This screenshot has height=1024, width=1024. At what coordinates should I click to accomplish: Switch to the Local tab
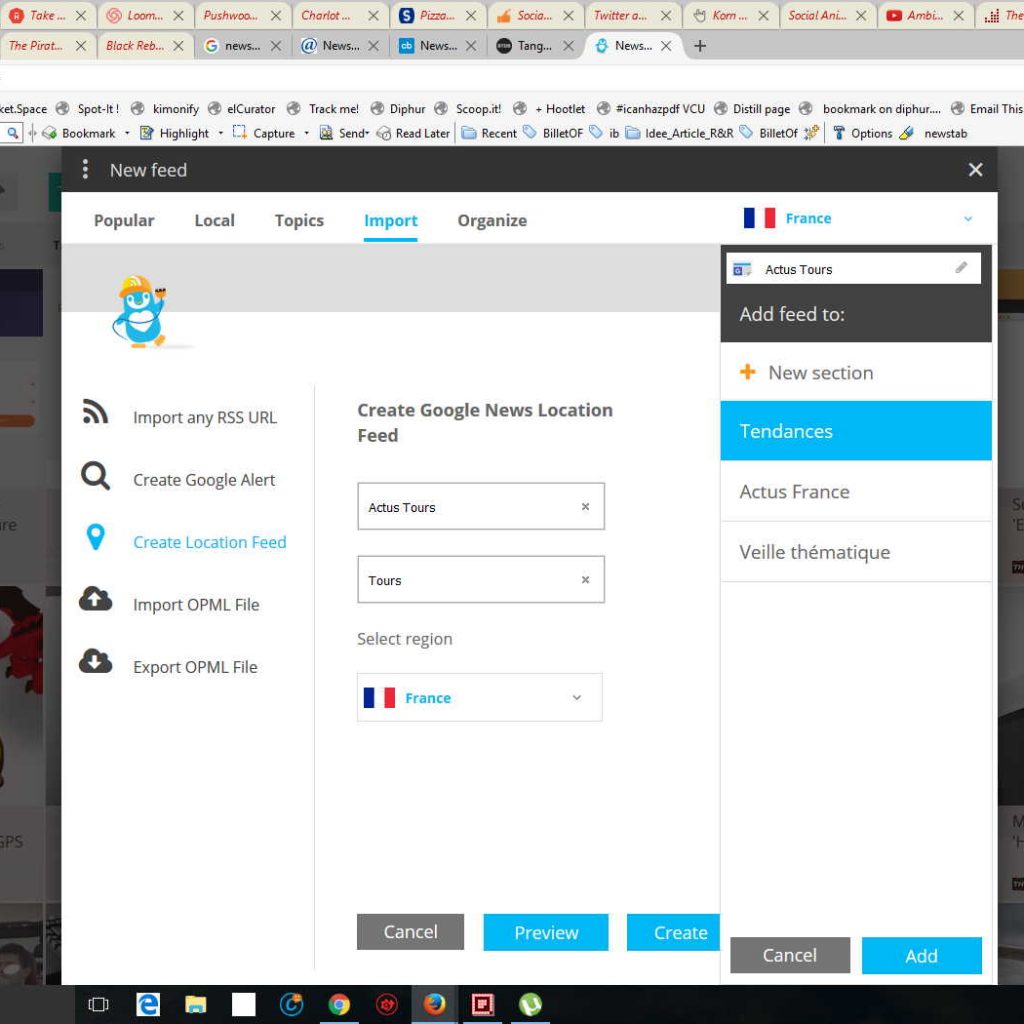[214, 221]
